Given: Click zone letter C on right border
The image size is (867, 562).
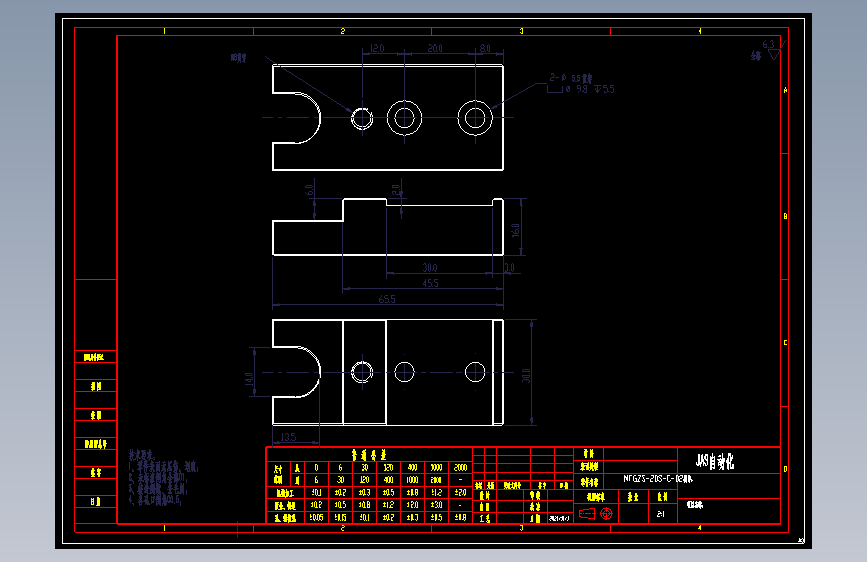Looking at the screenshot, I should [785, 343].
